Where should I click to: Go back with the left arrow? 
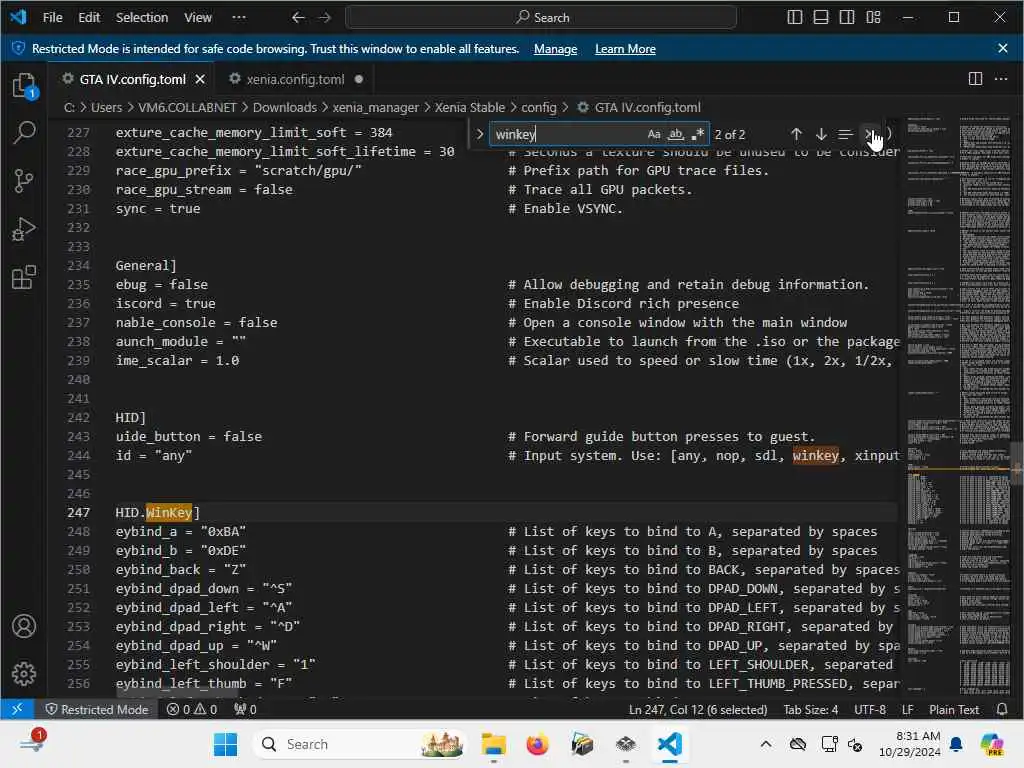298,18
